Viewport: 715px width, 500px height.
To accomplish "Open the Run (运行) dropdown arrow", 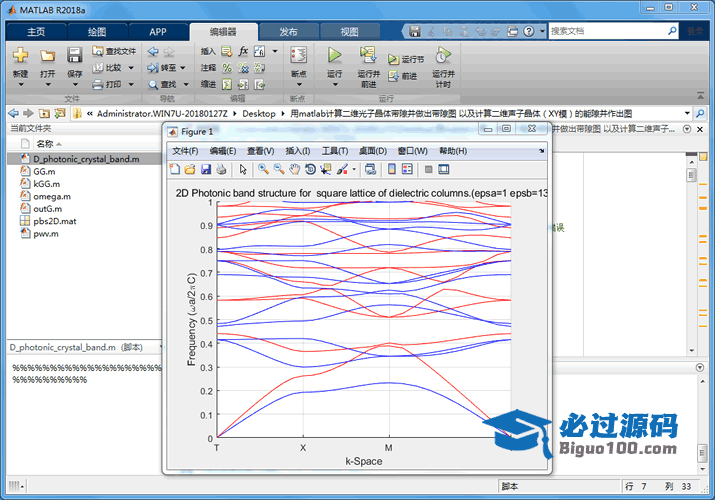I will click(335, 84).
